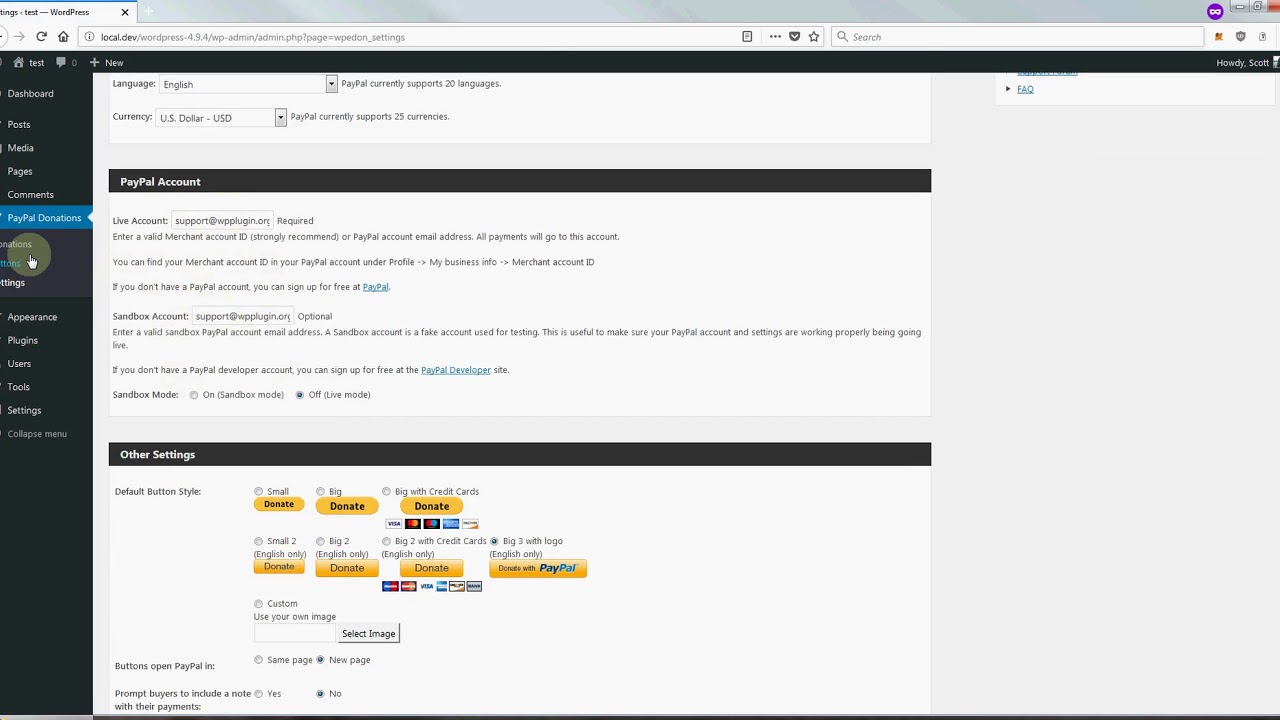Click the browser Search box
Image resolution: width=1280 pixels, height=720 pixels.
click(x=1017, y=37)
